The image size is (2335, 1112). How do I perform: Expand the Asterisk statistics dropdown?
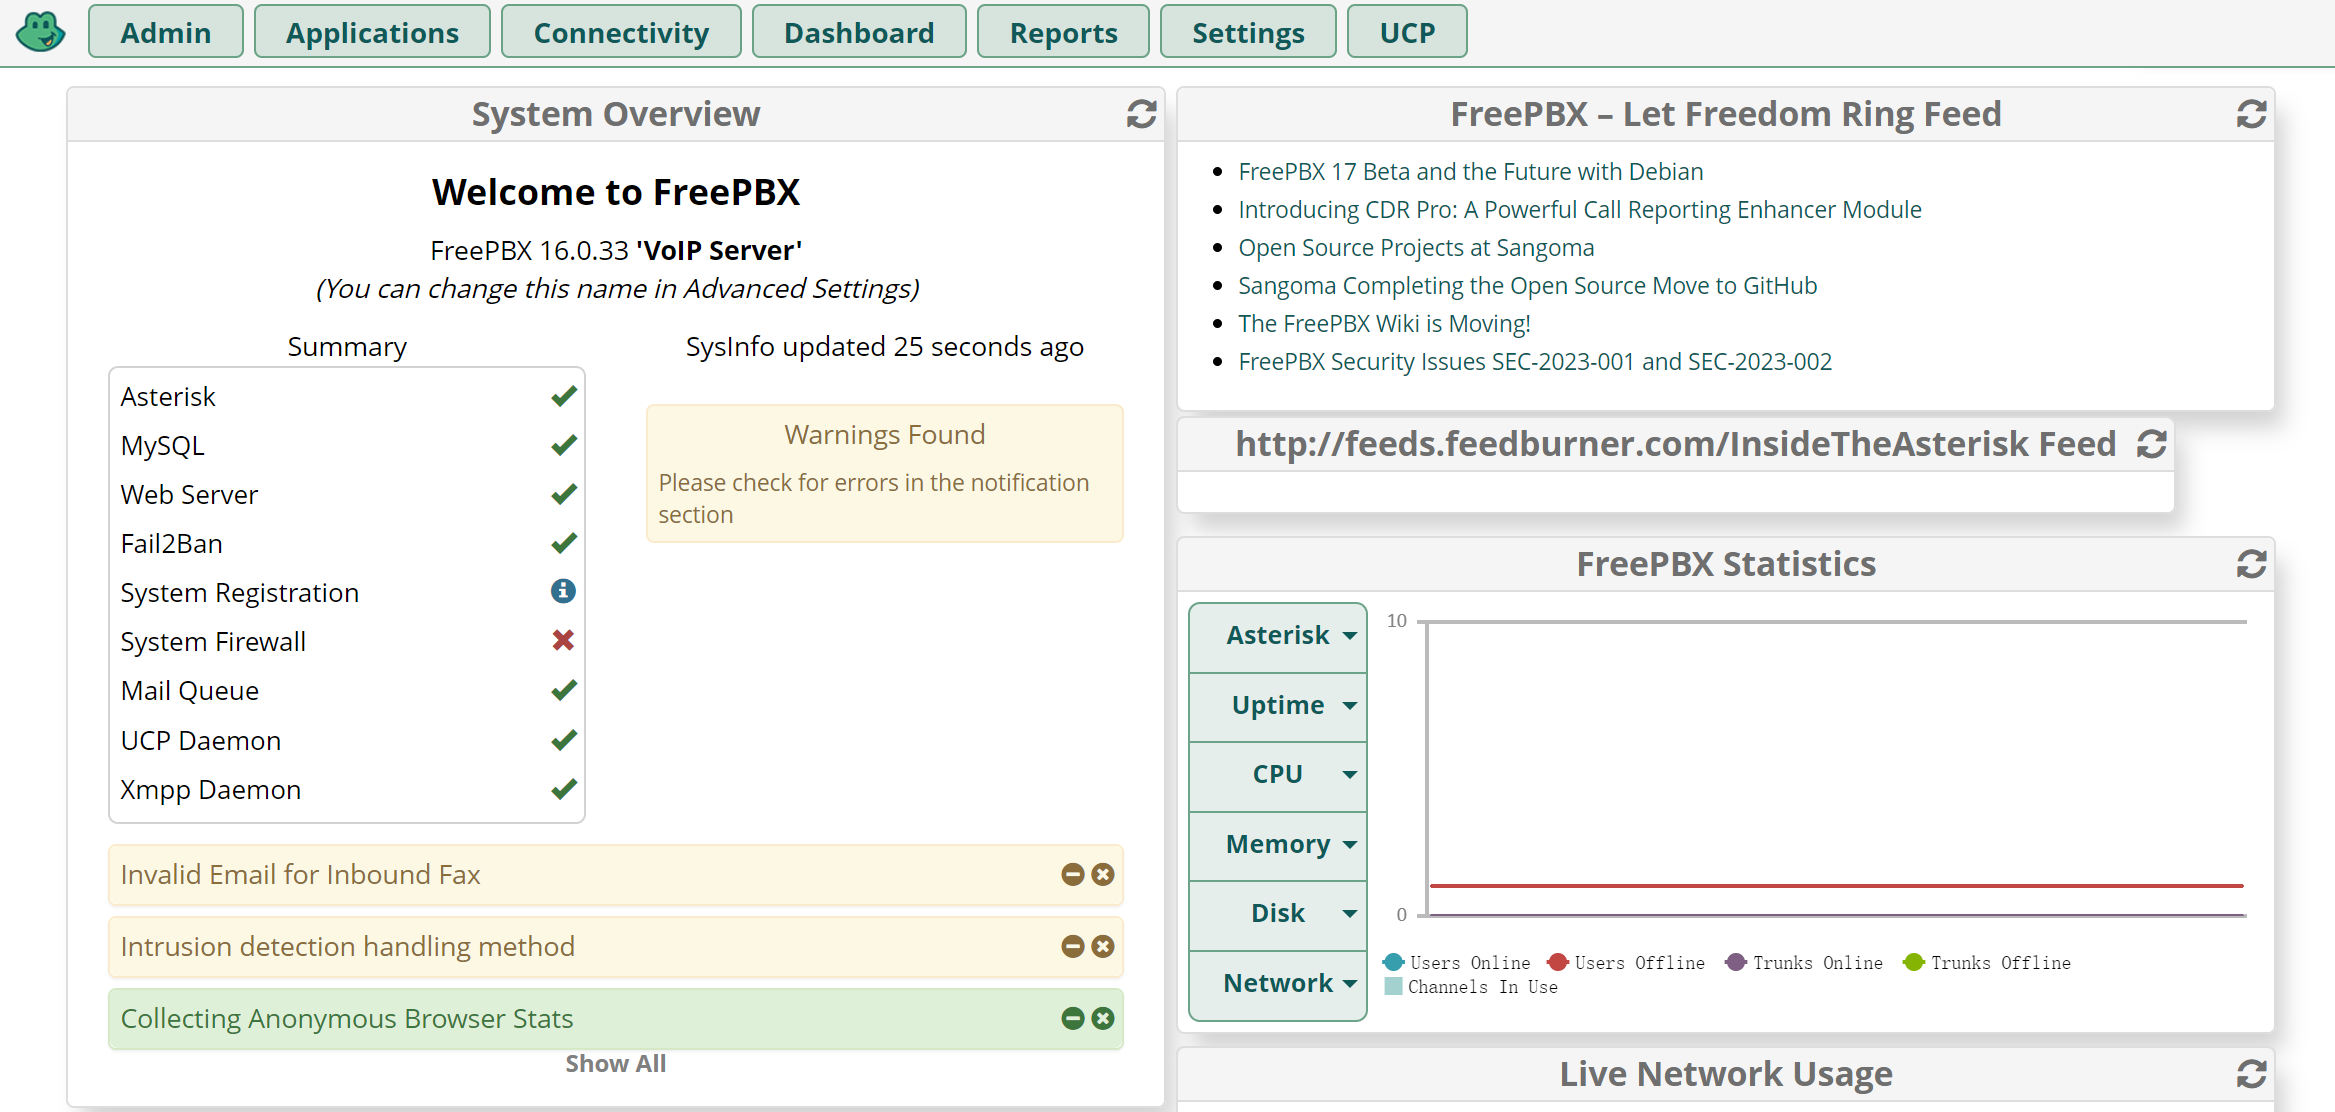[x=1278, y=636]
